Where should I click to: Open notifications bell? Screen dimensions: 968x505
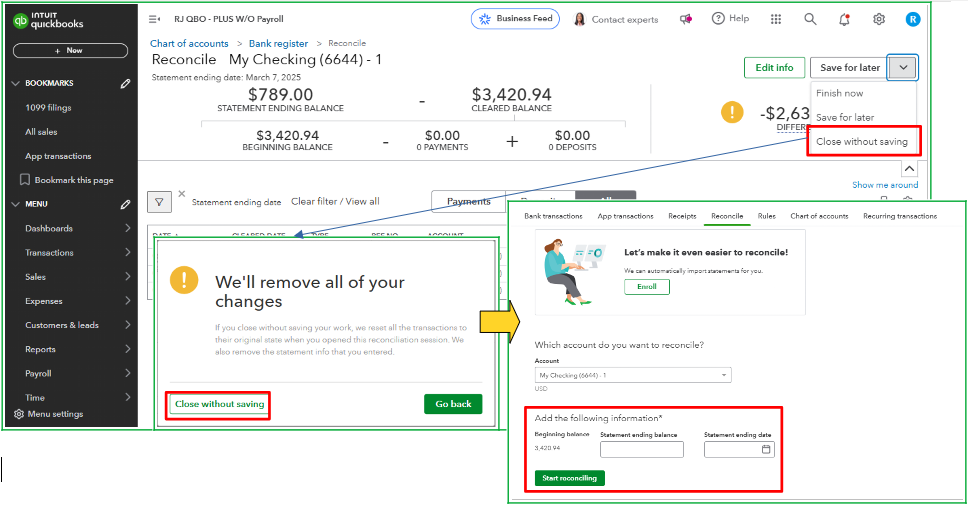(x=845, y=19)
